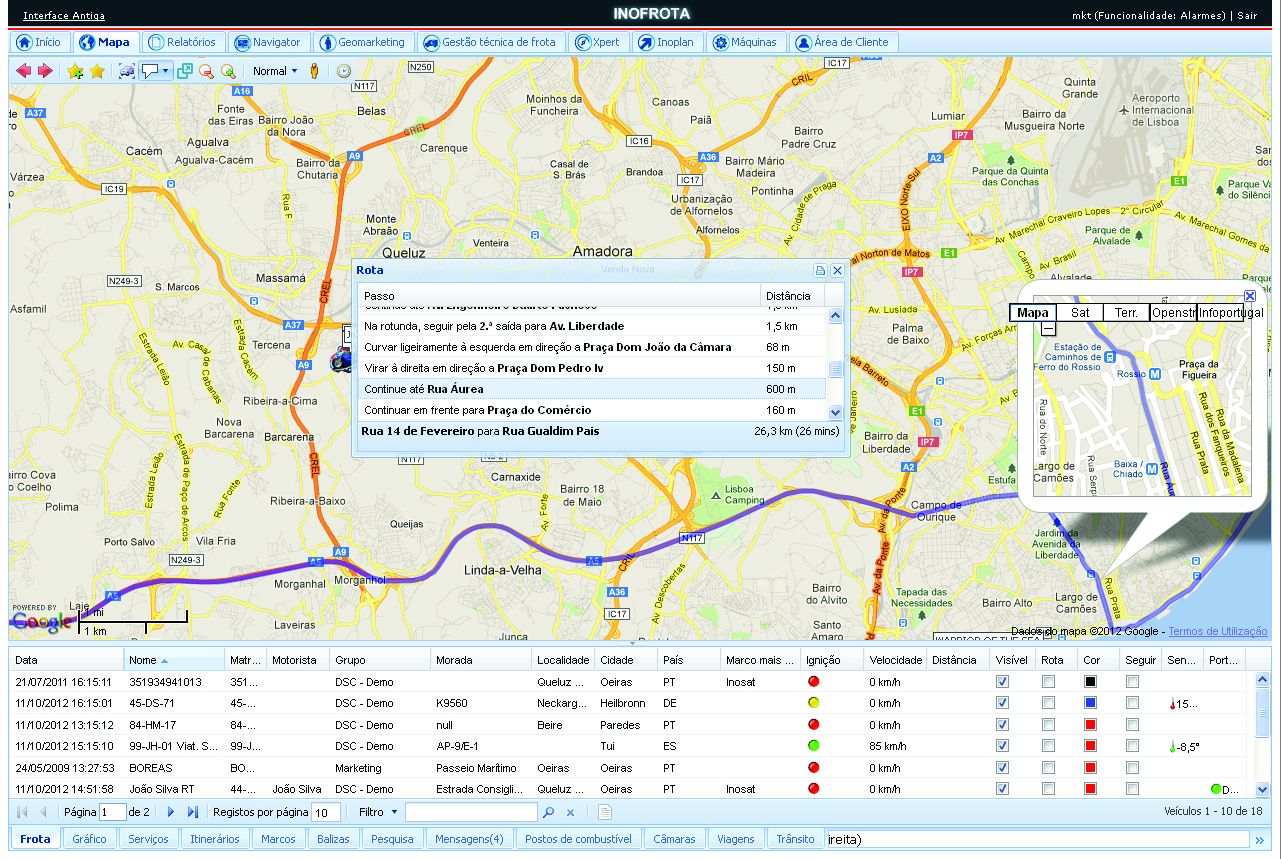Switch mini map to Infoportugal layer
Viewport: 1281px width, 859px height.
pos(1228,312)
